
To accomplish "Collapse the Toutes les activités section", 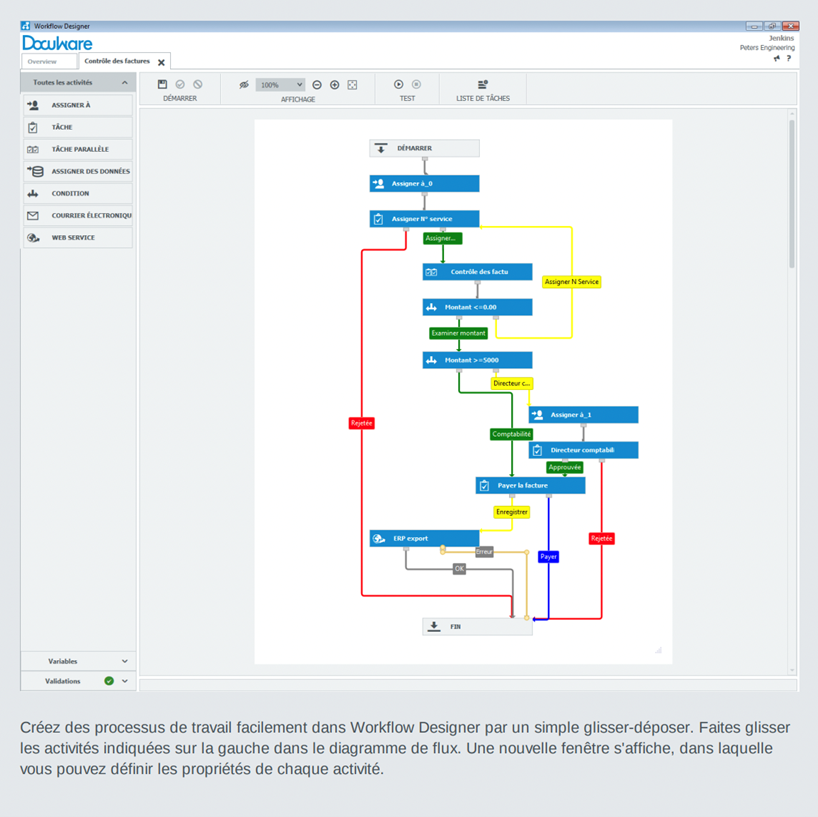I will coord(124,83).
